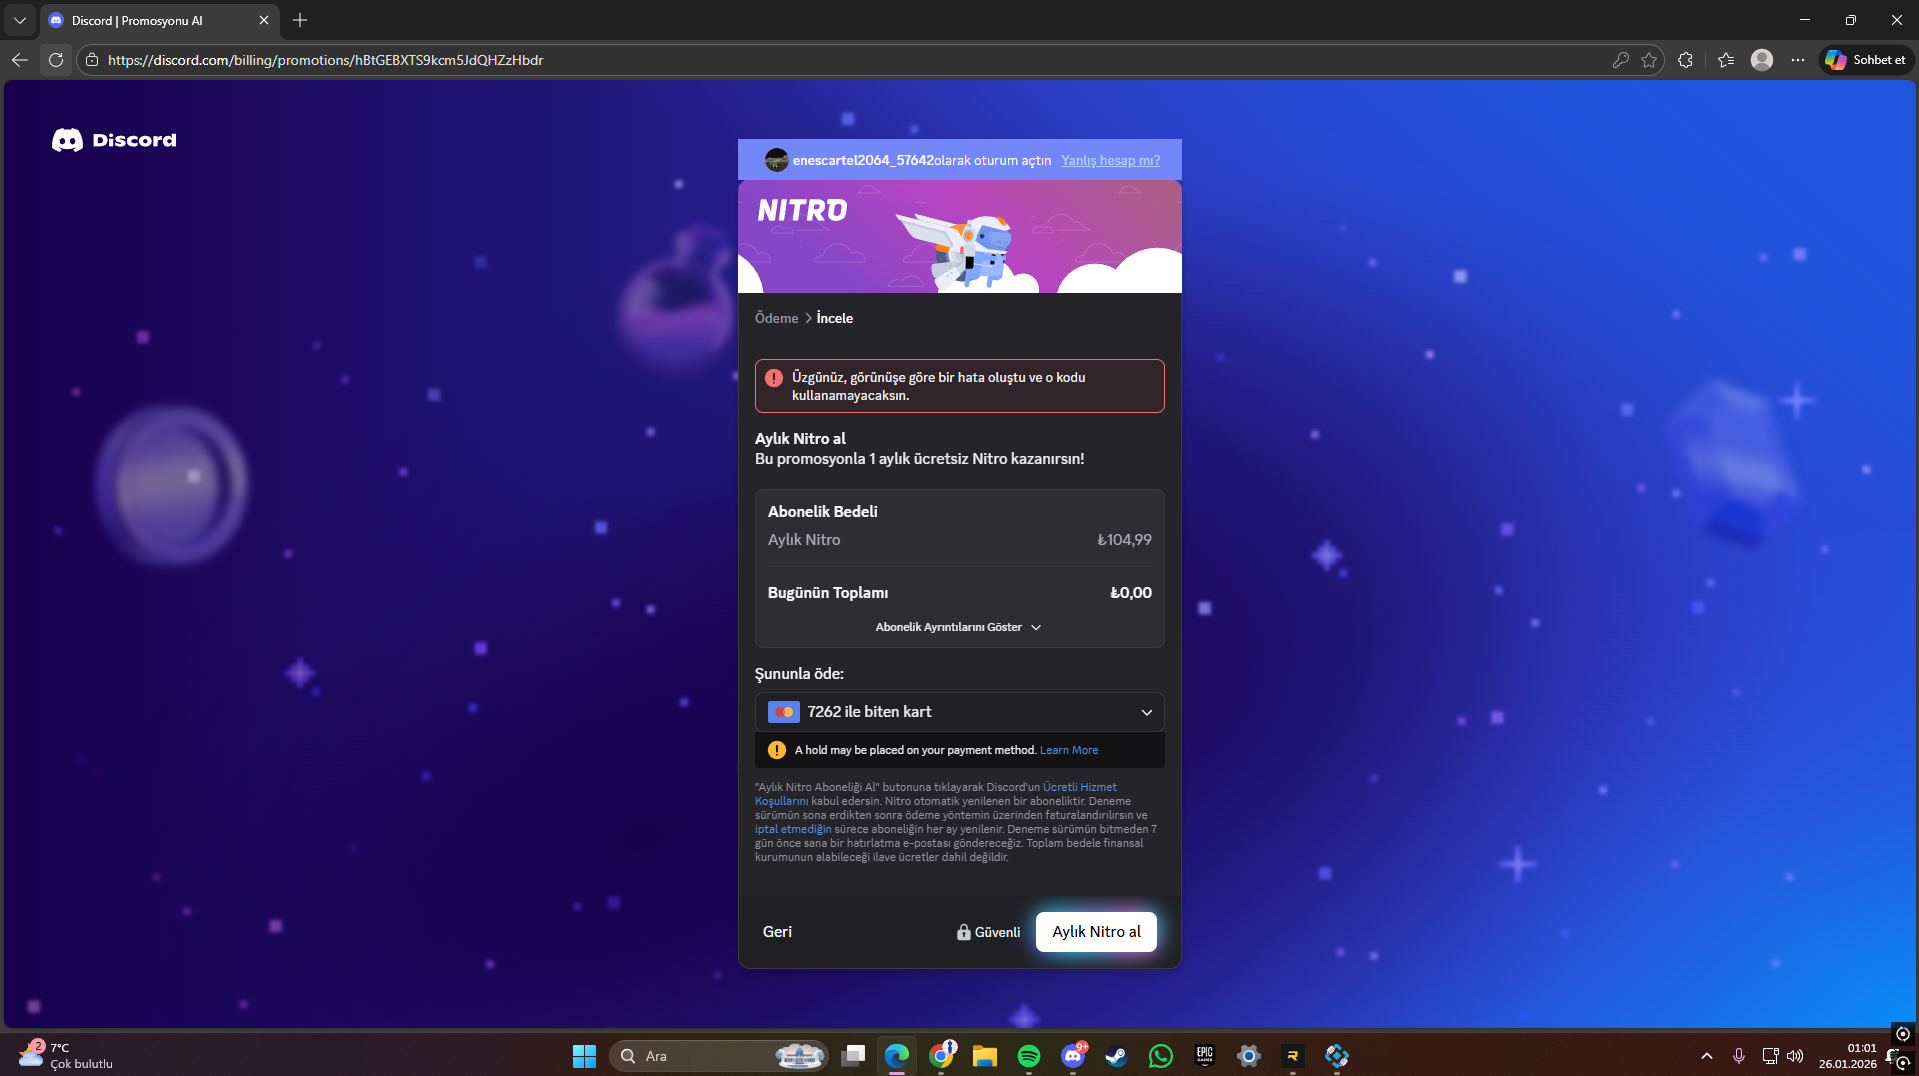
Task: Click the ₺104,99 Aylık Nitro price
Action: point(1124,540)
